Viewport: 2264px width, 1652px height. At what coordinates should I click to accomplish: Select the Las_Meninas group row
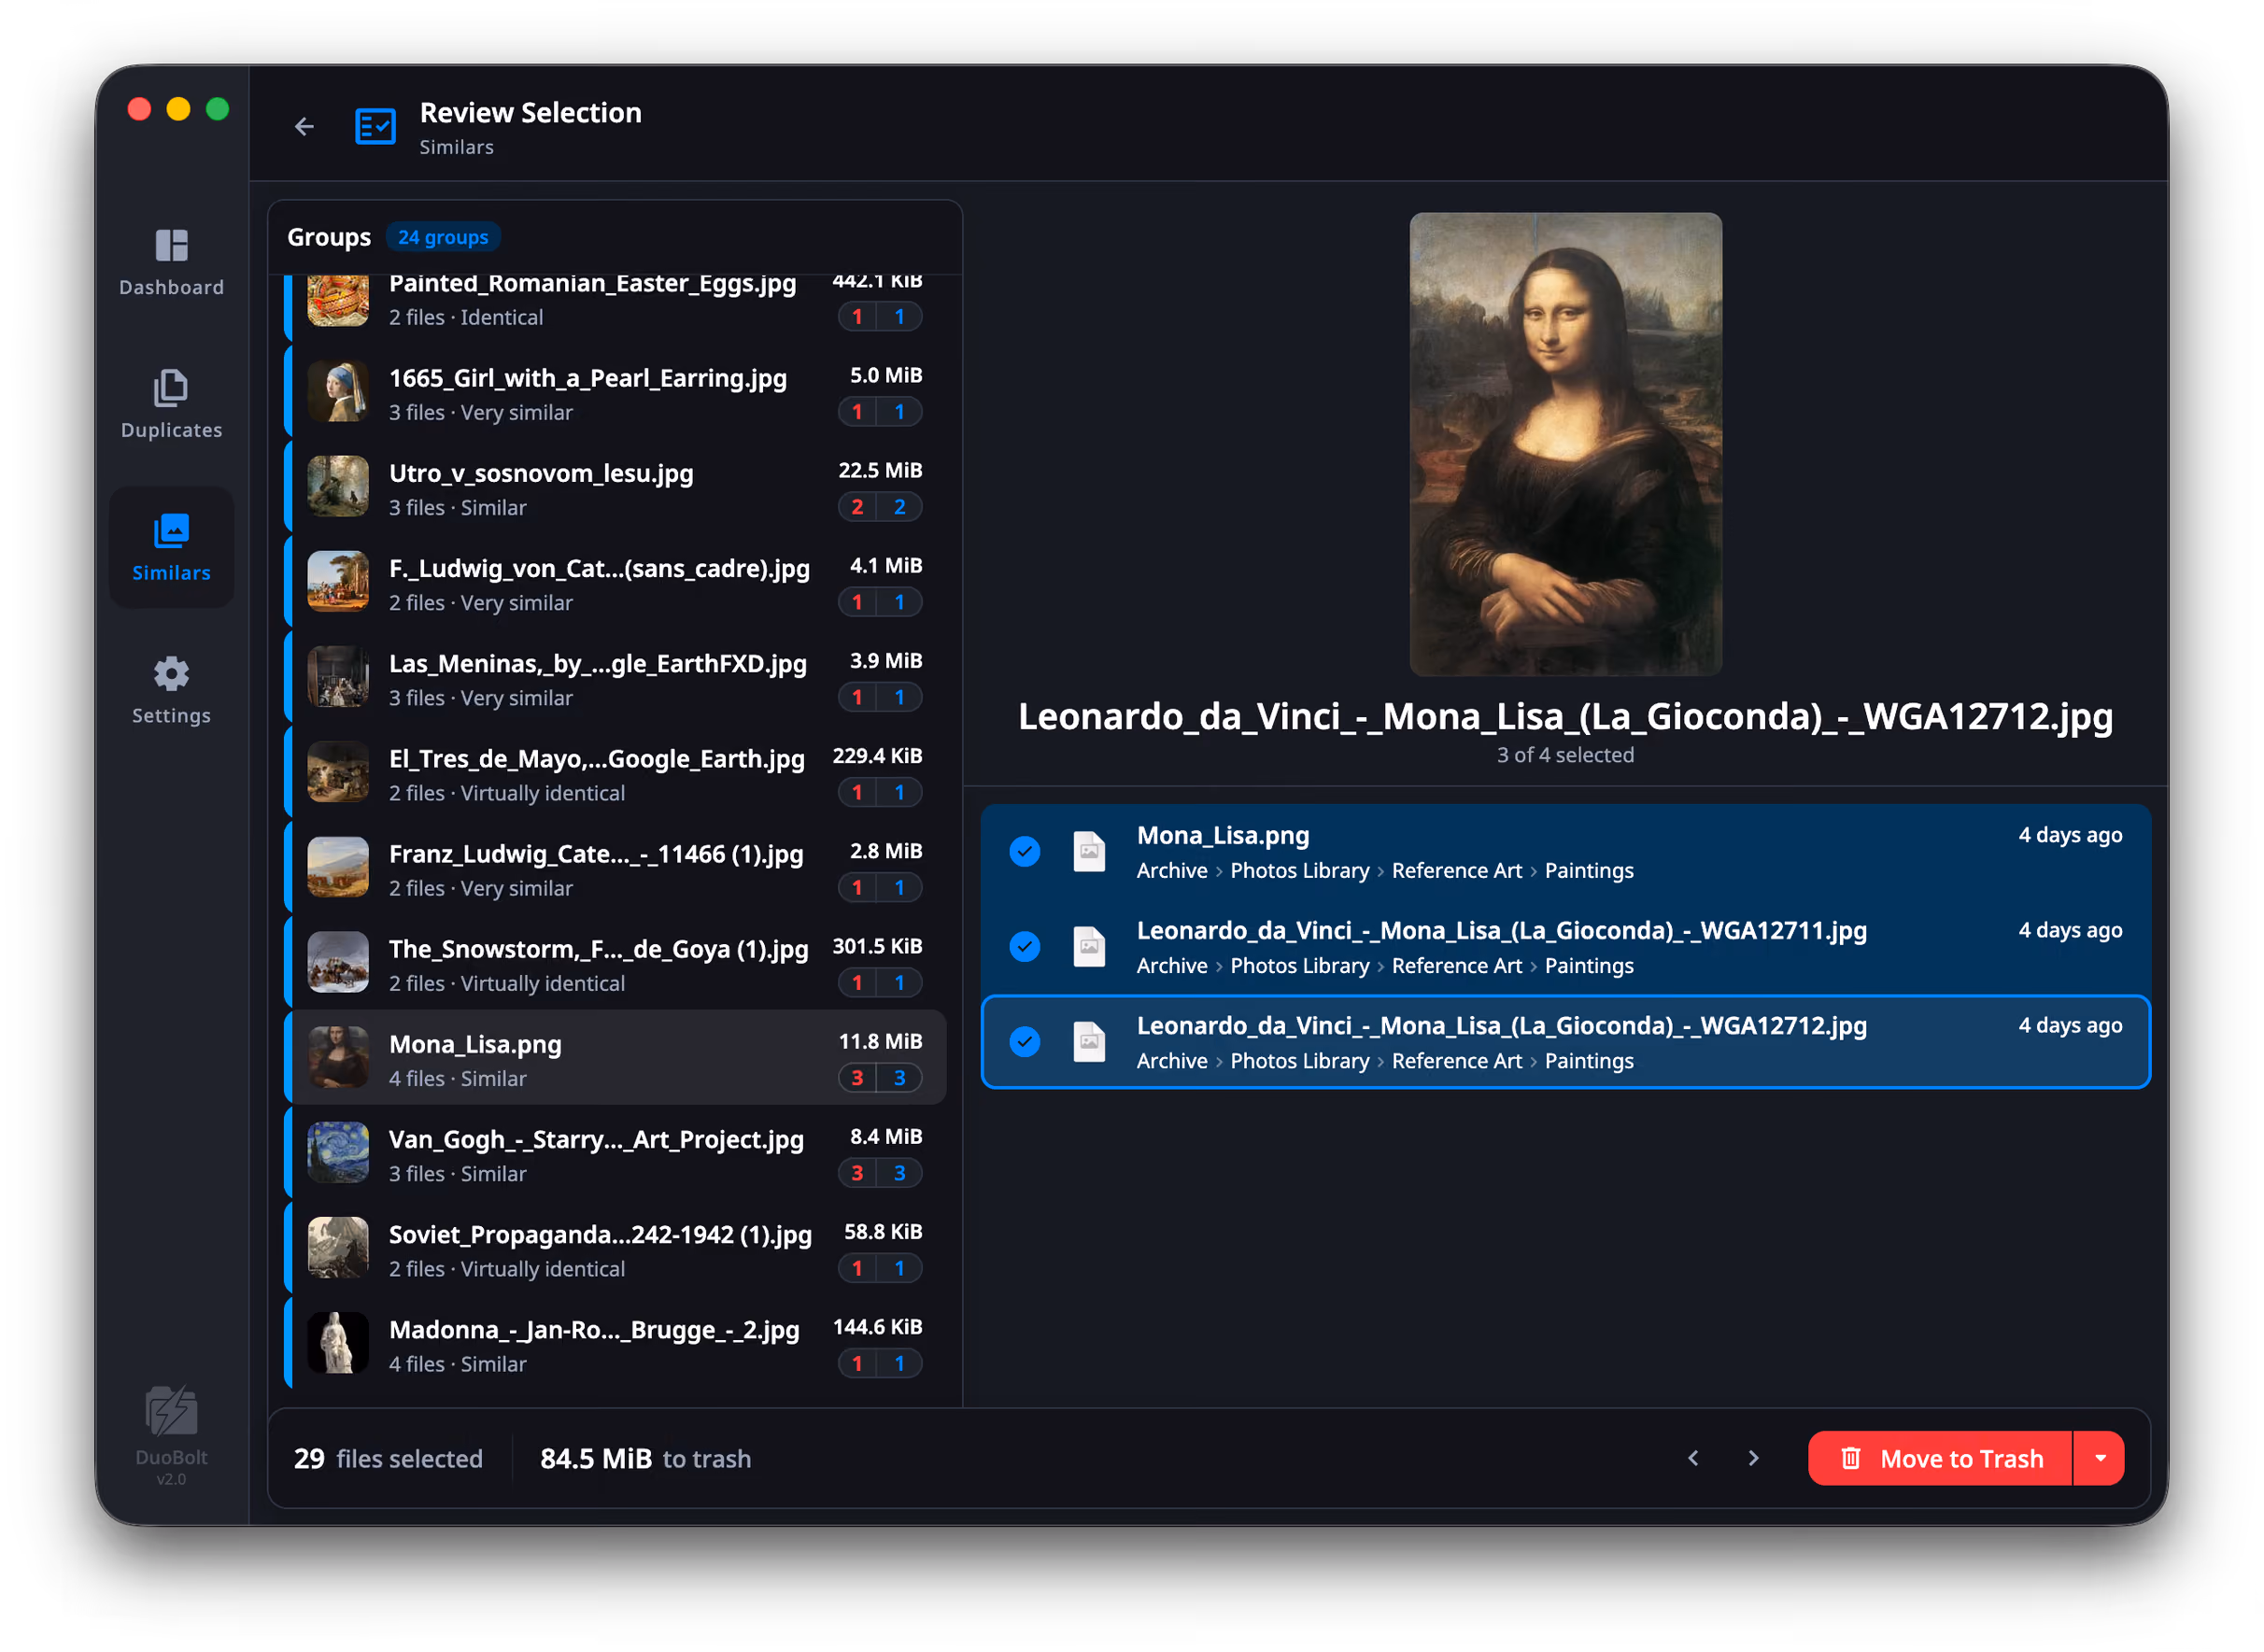(x=615, y=678)
